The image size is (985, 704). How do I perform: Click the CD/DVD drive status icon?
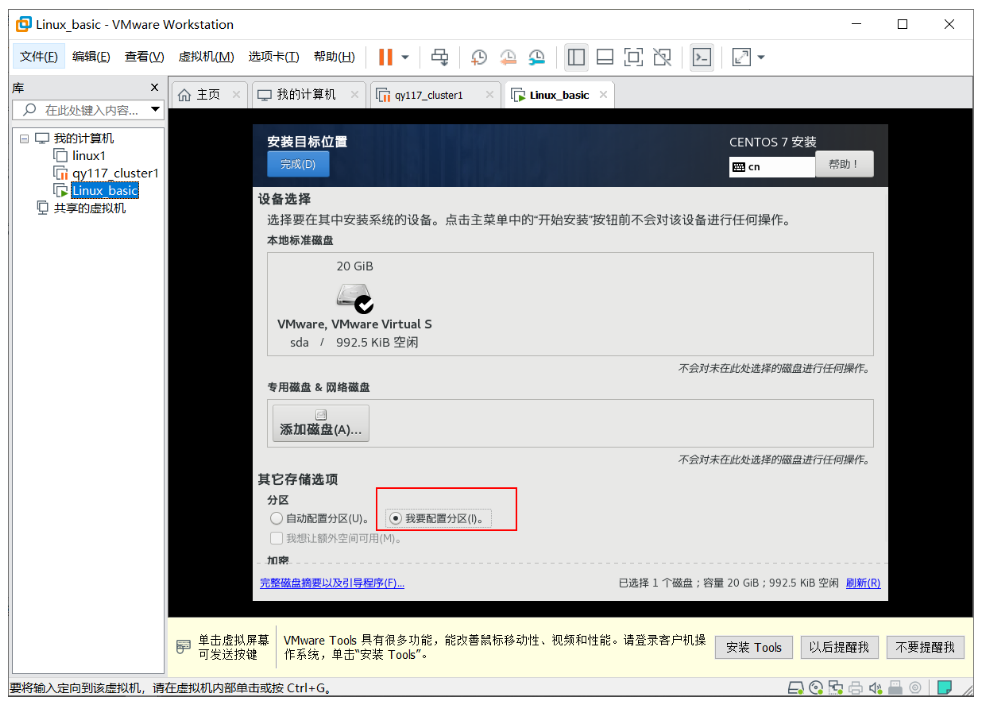(816, 688)
